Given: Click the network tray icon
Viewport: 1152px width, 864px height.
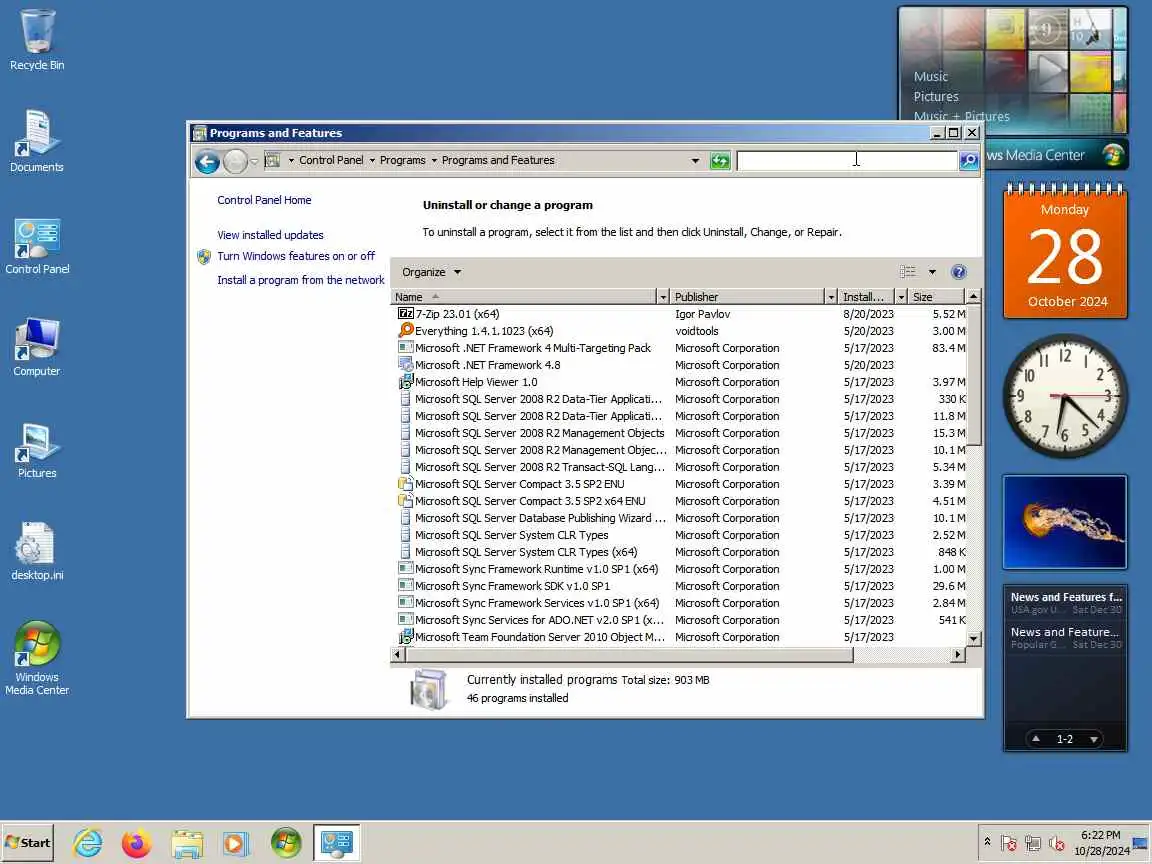Looking at the screenshot, I should click(1032, 843).
